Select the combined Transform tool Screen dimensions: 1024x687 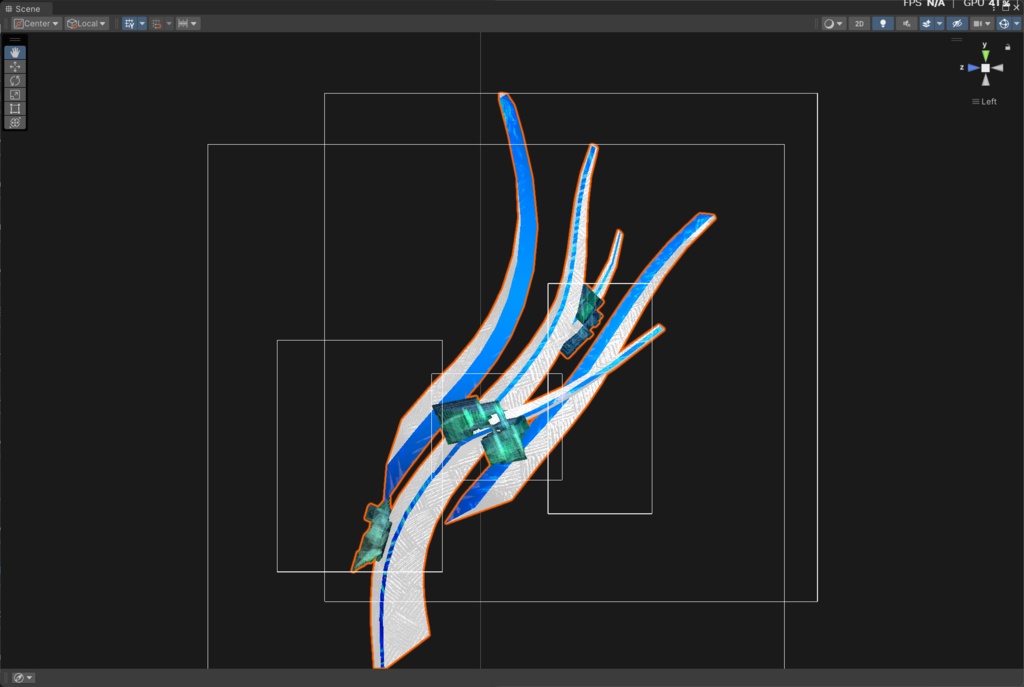tap(15, 122)
